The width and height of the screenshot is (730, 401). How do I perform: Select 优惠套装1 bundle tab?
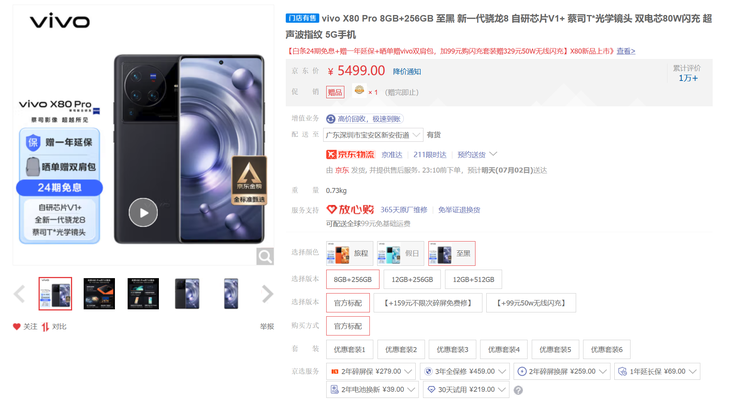point(350,350)
